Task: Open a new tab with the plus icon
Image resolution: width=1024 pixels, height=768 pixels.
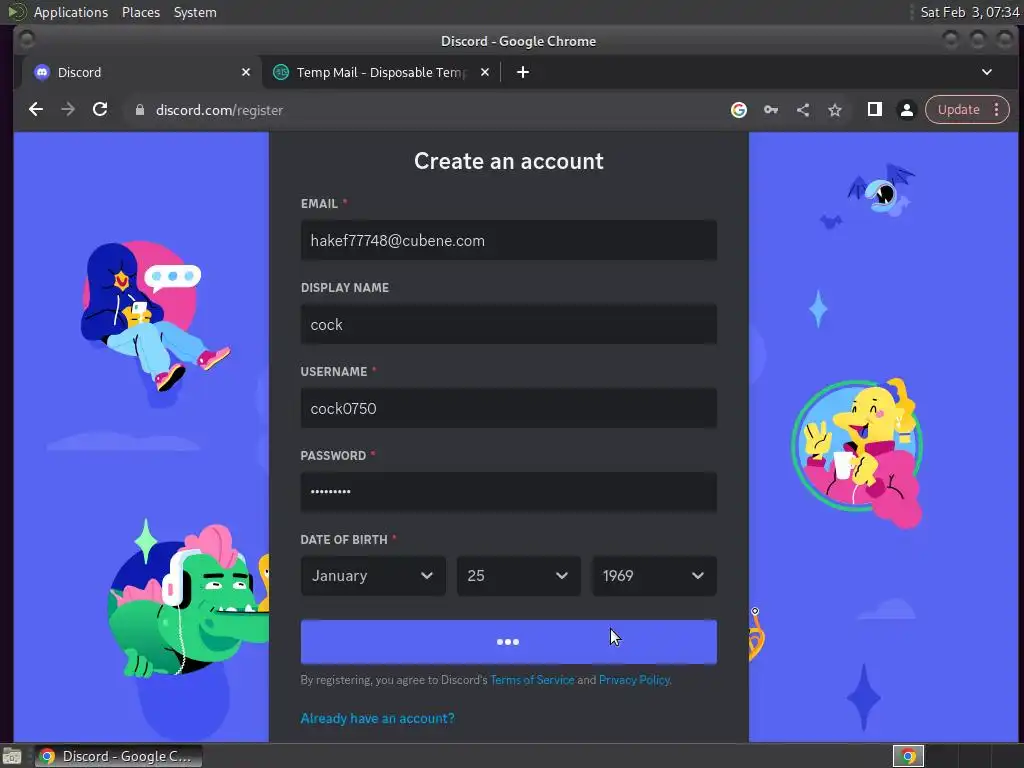Action: pyautogui.click(x=522, y=72)
